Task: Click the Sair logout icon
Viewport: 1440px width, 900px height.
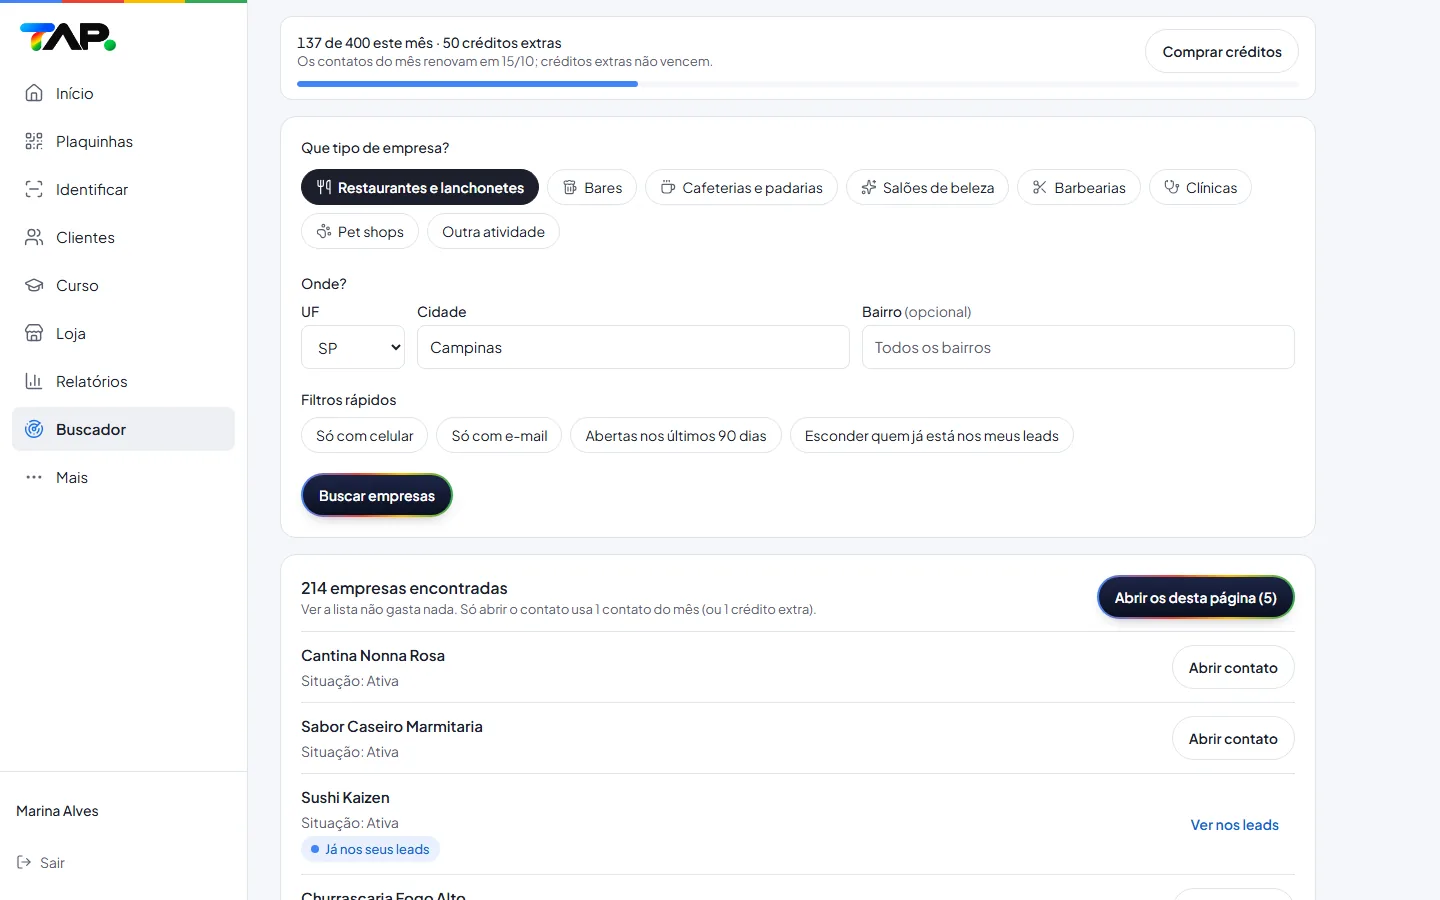Action: pos(24,862)
